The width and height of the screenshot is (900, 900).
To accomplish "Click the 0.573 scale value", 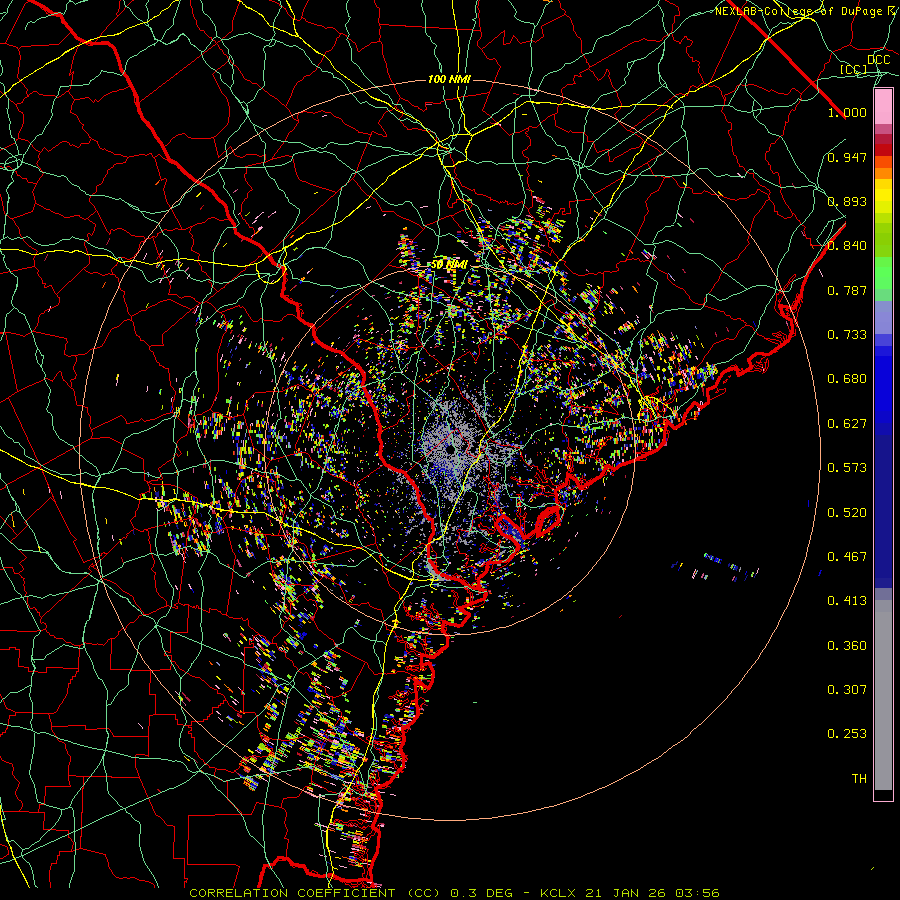I will [847, 468].
